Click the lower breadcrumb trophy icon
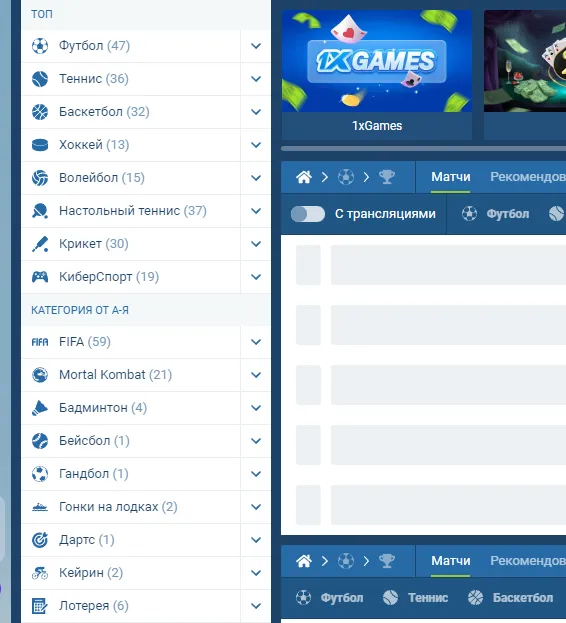The width and height of the screenshot is (566, 623). [386, 561]
